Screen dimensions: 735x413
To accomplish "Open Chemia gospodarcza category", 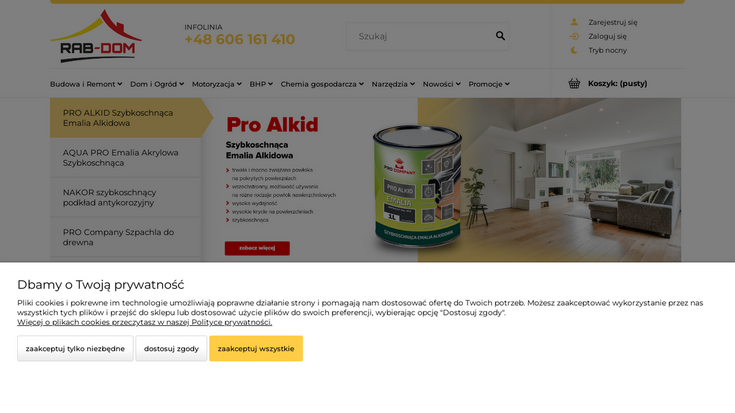I will click(x=322, y=84).
